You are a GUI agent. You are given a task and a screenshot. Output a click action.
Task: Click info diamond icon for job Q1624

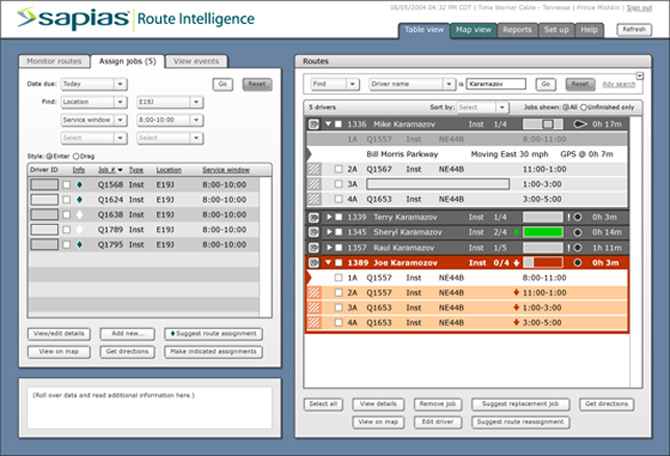(x=79, y=200)
